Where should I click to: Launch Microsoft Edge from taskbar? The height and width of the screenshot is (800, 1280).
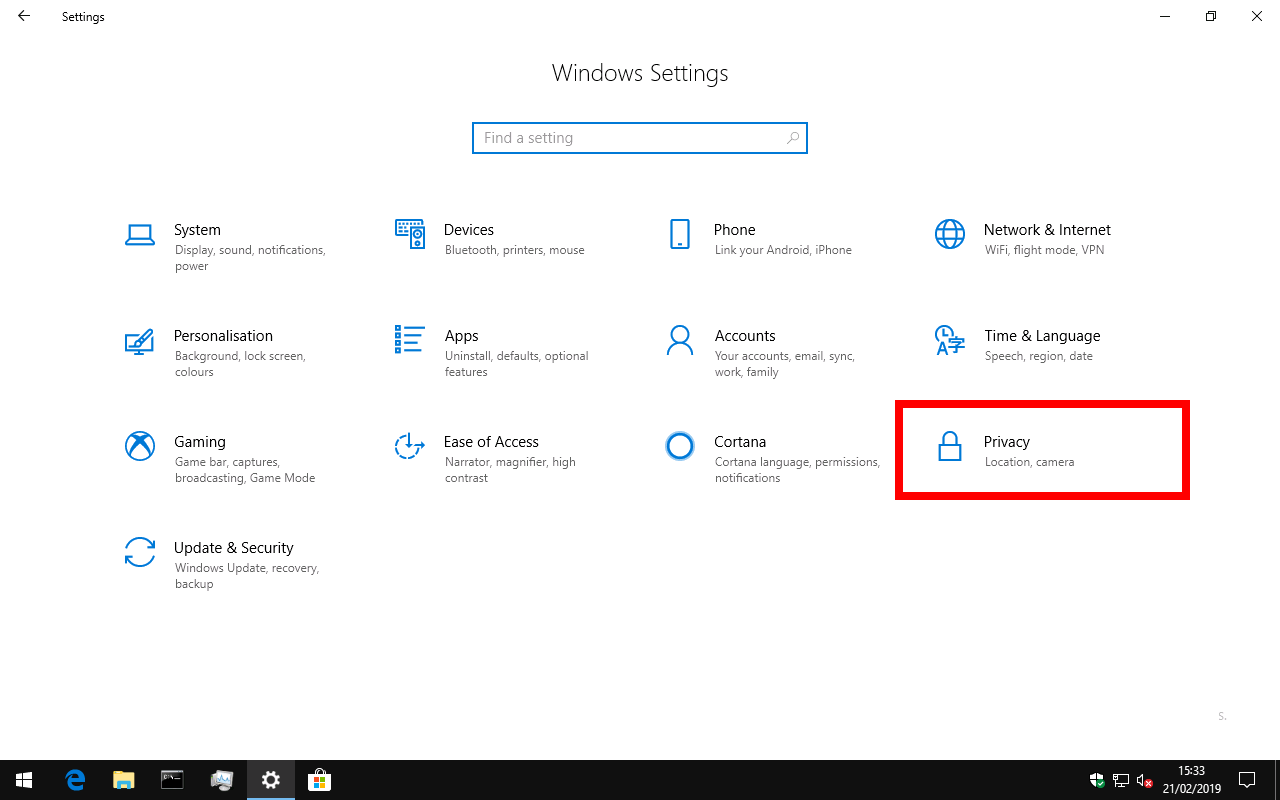point(75,780)
